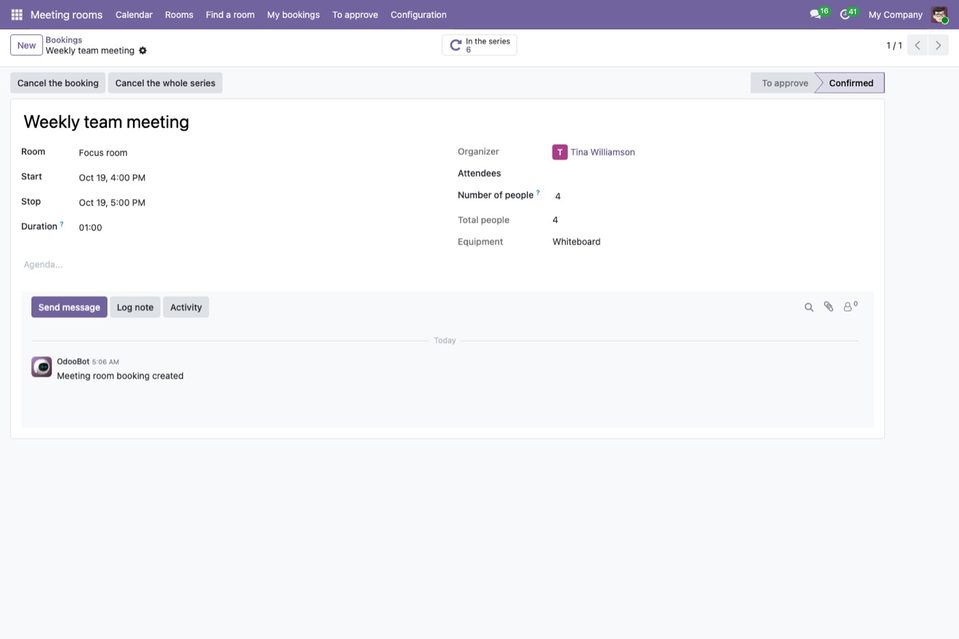Click the user avatar in top bar
The image size is (959, 639).
point(939,15)
